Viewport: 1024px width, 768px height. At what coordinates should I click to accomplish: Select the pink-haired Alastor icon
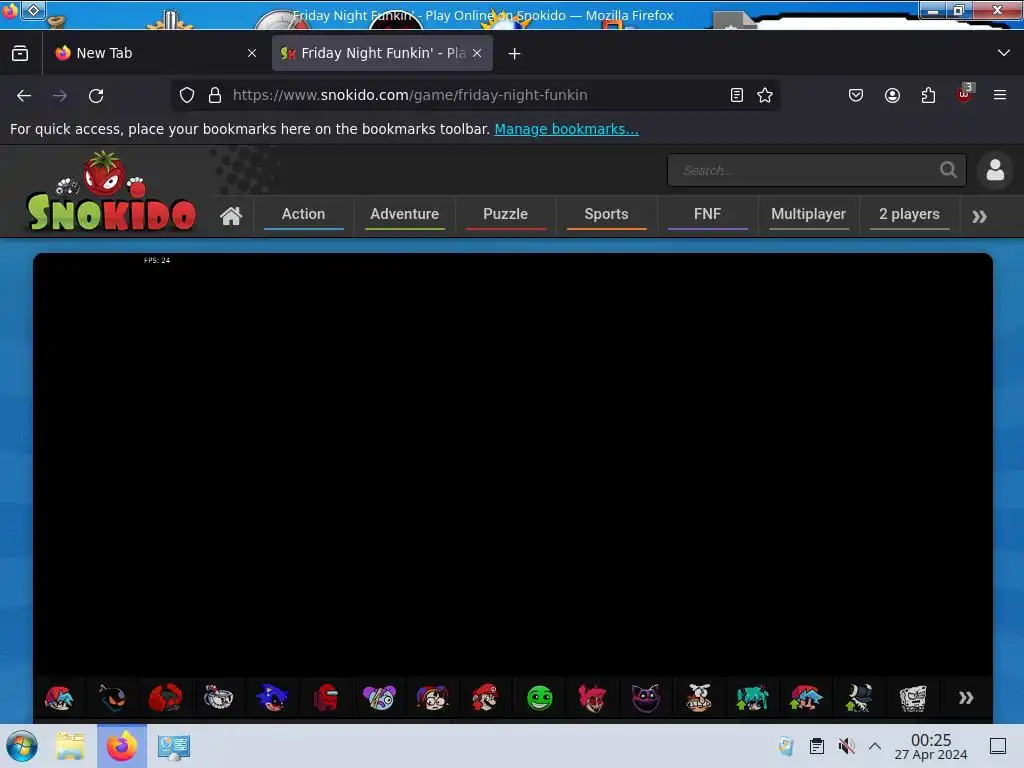point(592,697)
